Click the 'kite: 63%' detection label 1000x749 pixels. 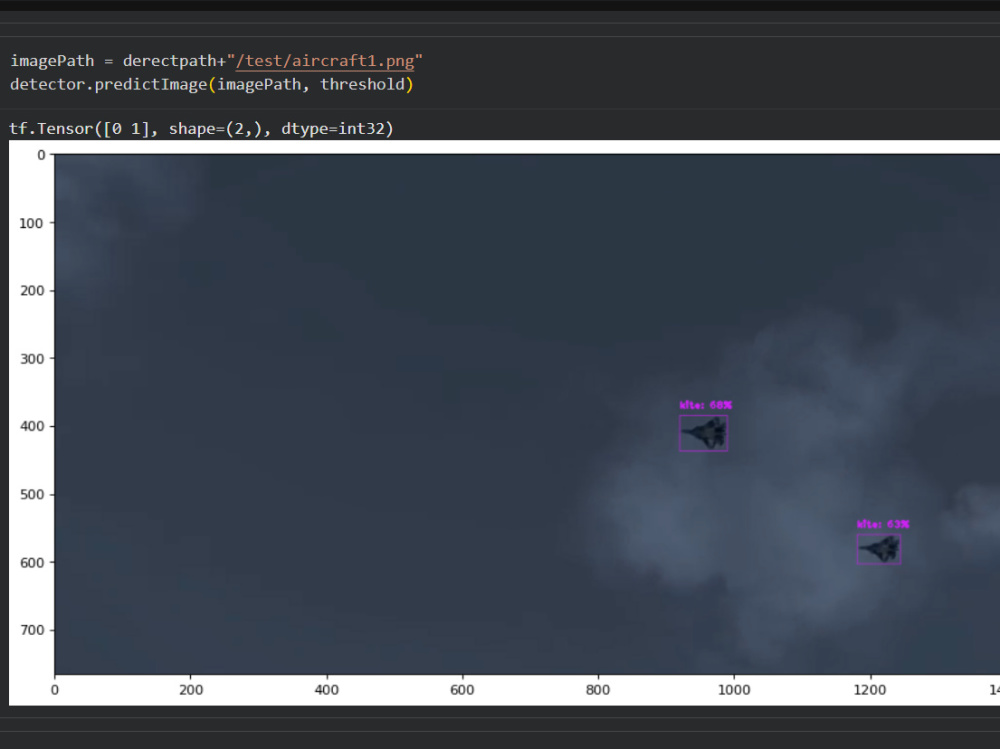(883, 524)
